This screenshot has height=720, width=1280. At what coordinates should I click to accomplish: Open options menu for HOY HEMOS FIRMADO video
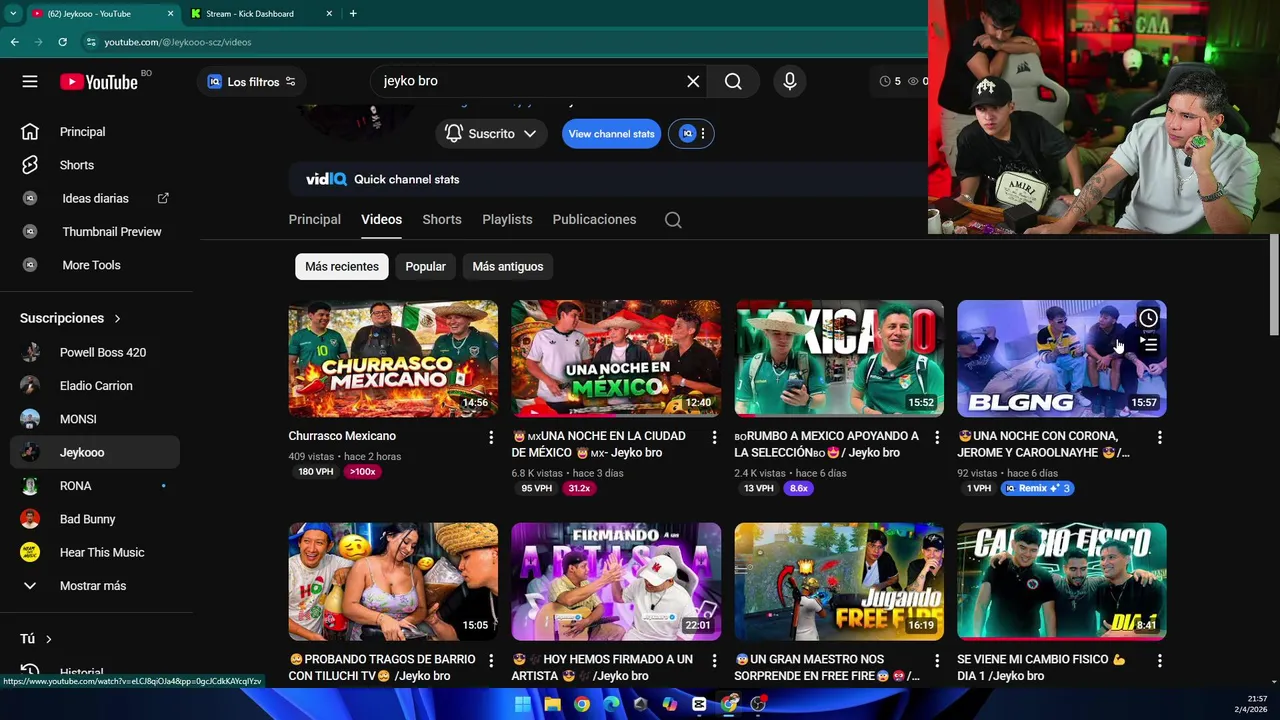[714, 660]
